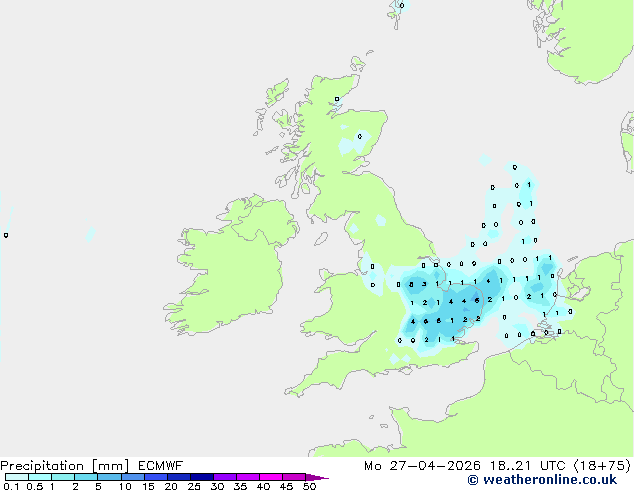Viewport: 634px width, 490px height.
Task: Select legend swatch between 45 and 50
Action: click(294, 477)
